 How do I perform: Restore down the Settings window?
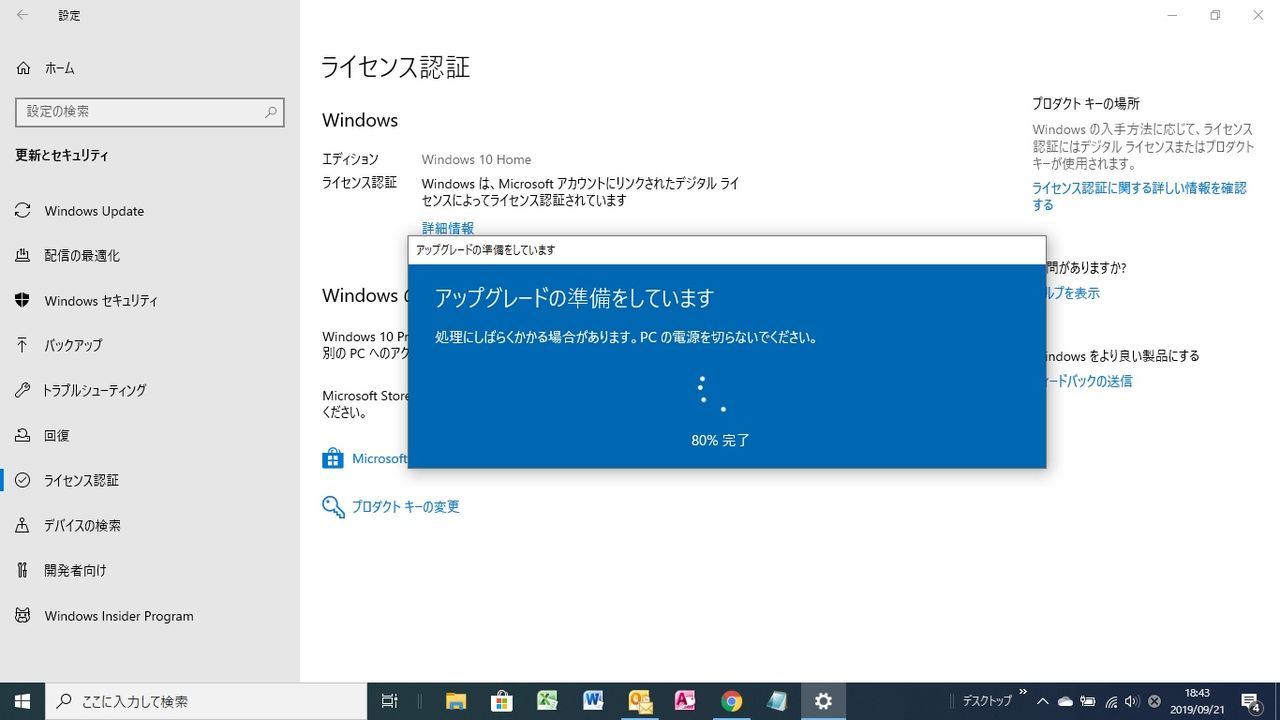[x=1215, y=15]
